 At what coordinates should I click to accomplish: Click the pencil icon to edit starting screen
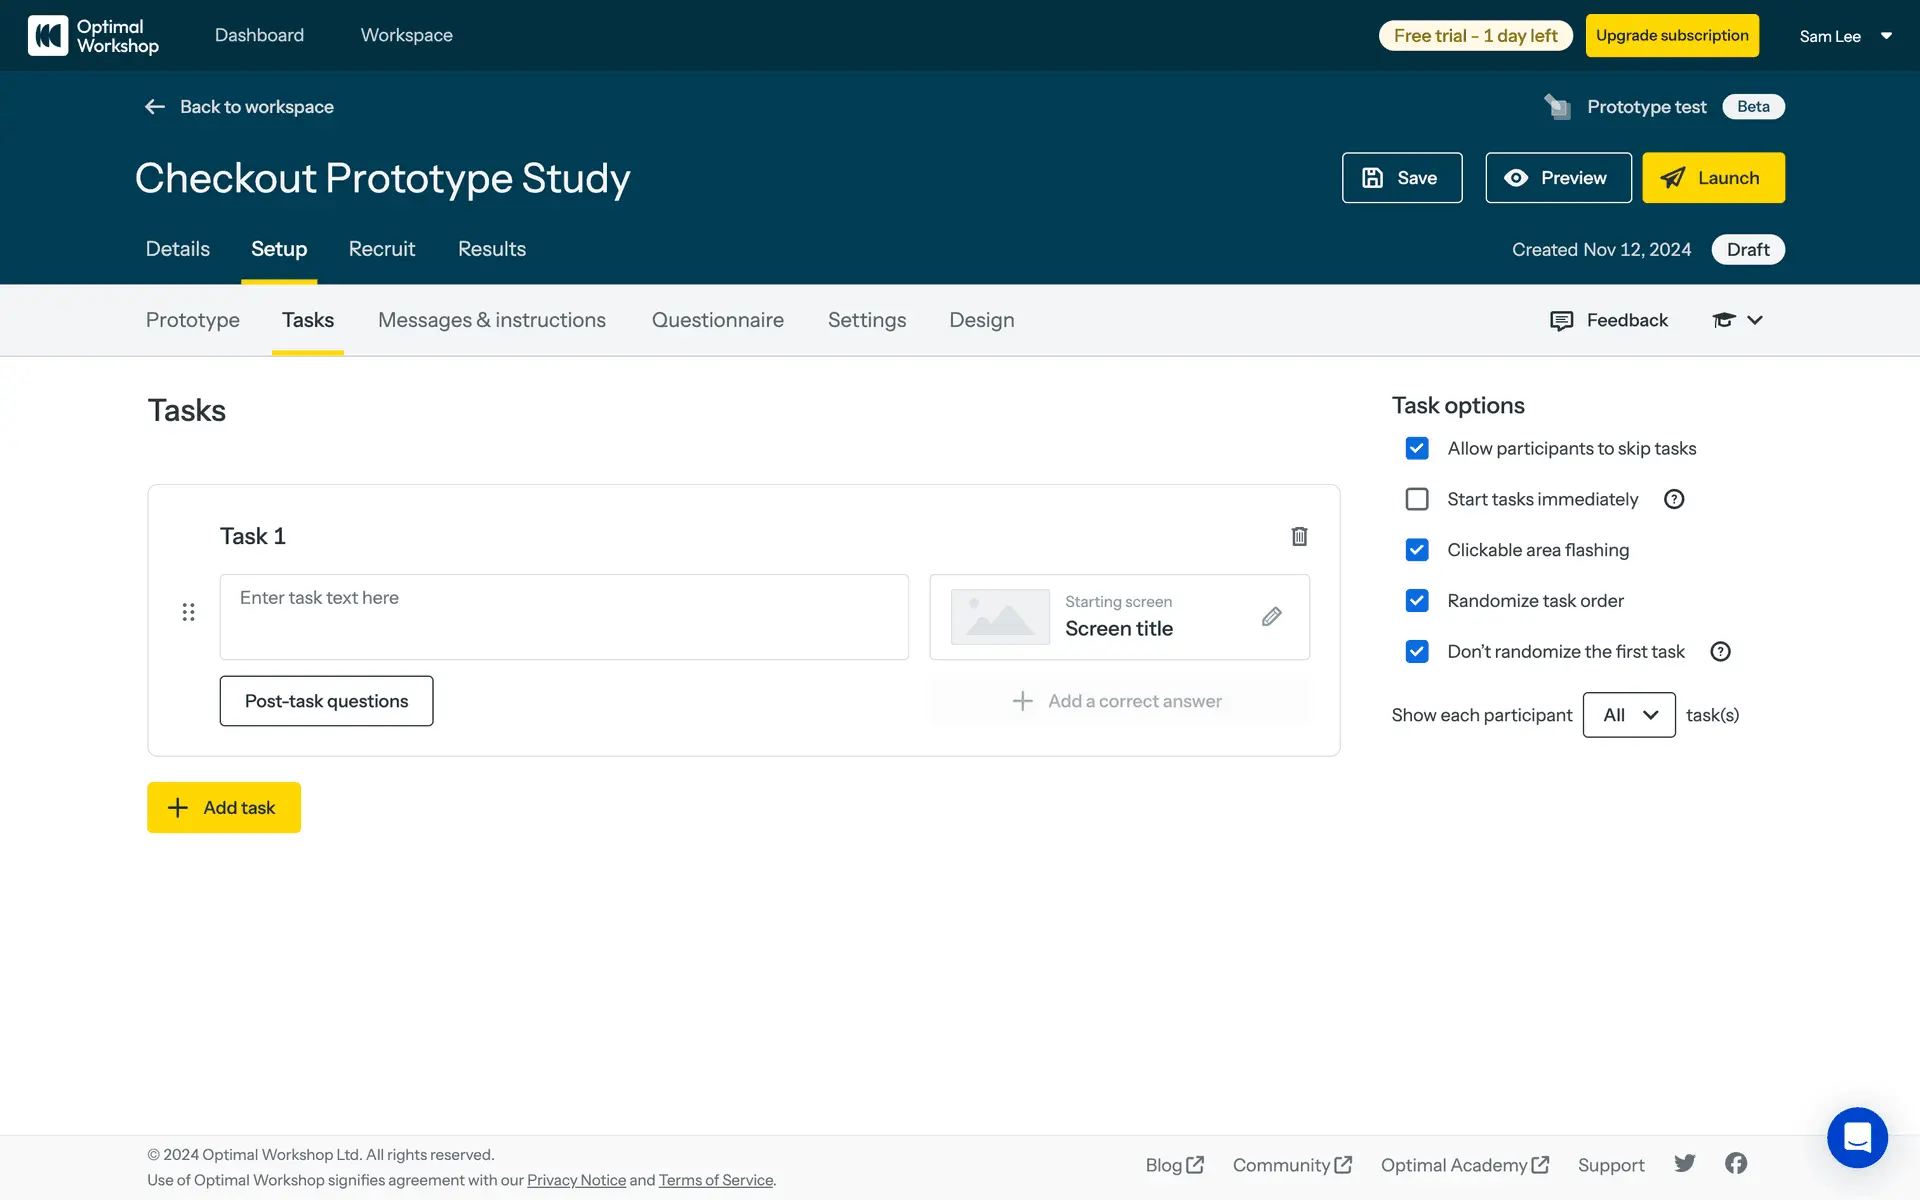[x=1271, y=616]
